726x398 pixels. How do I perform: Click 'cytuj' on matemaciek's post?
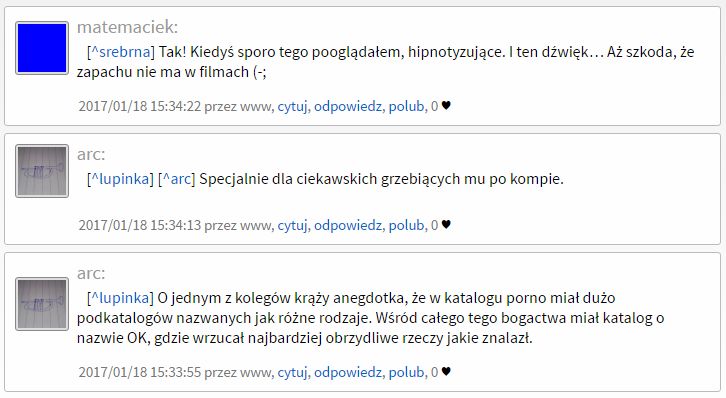tap(292, 106)
